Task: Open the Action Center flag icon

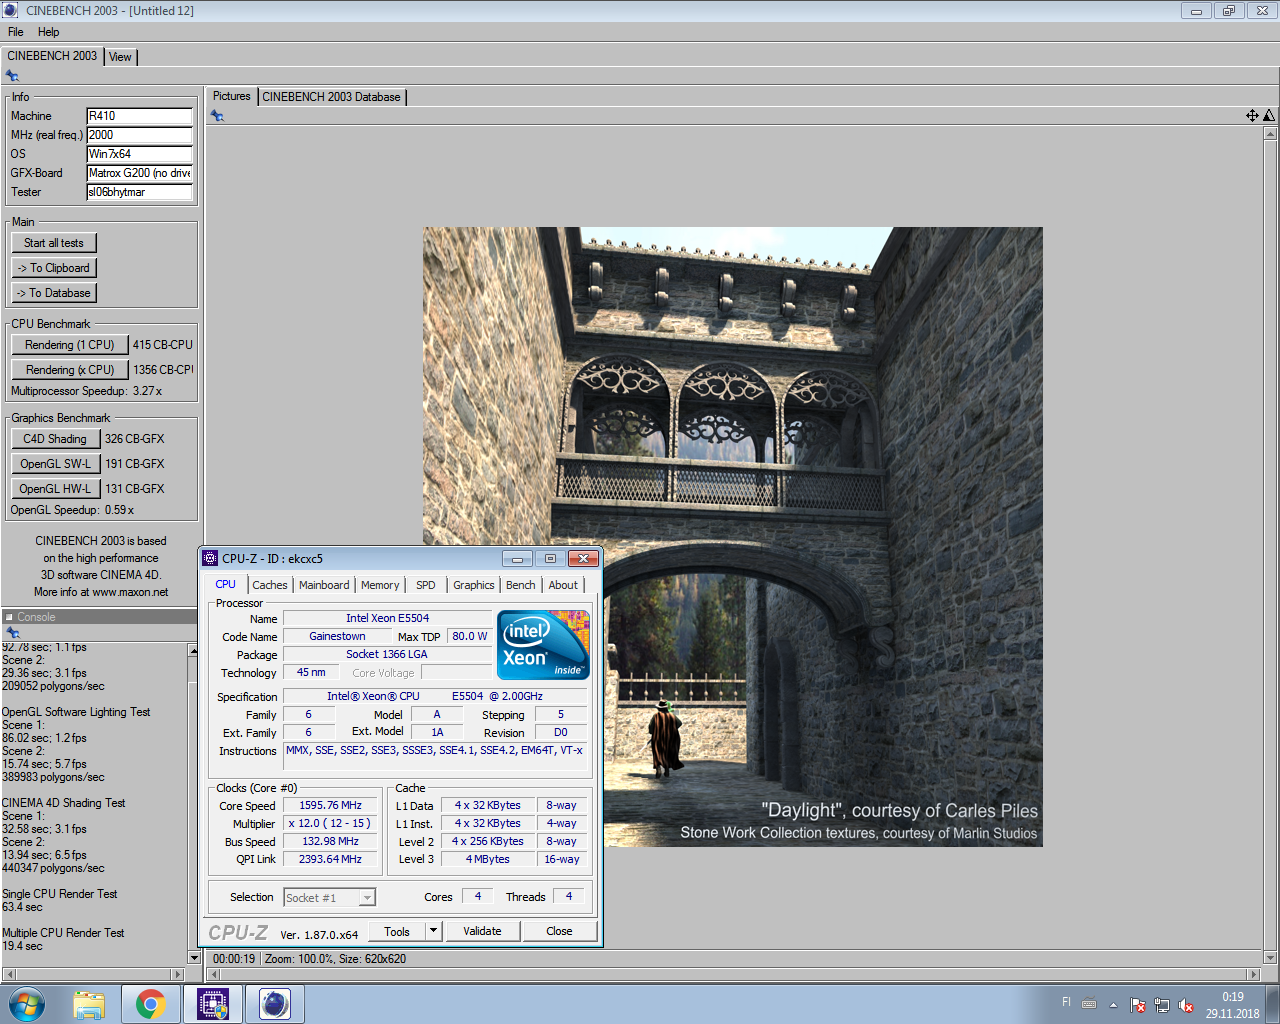Action: point(1138,1005)
